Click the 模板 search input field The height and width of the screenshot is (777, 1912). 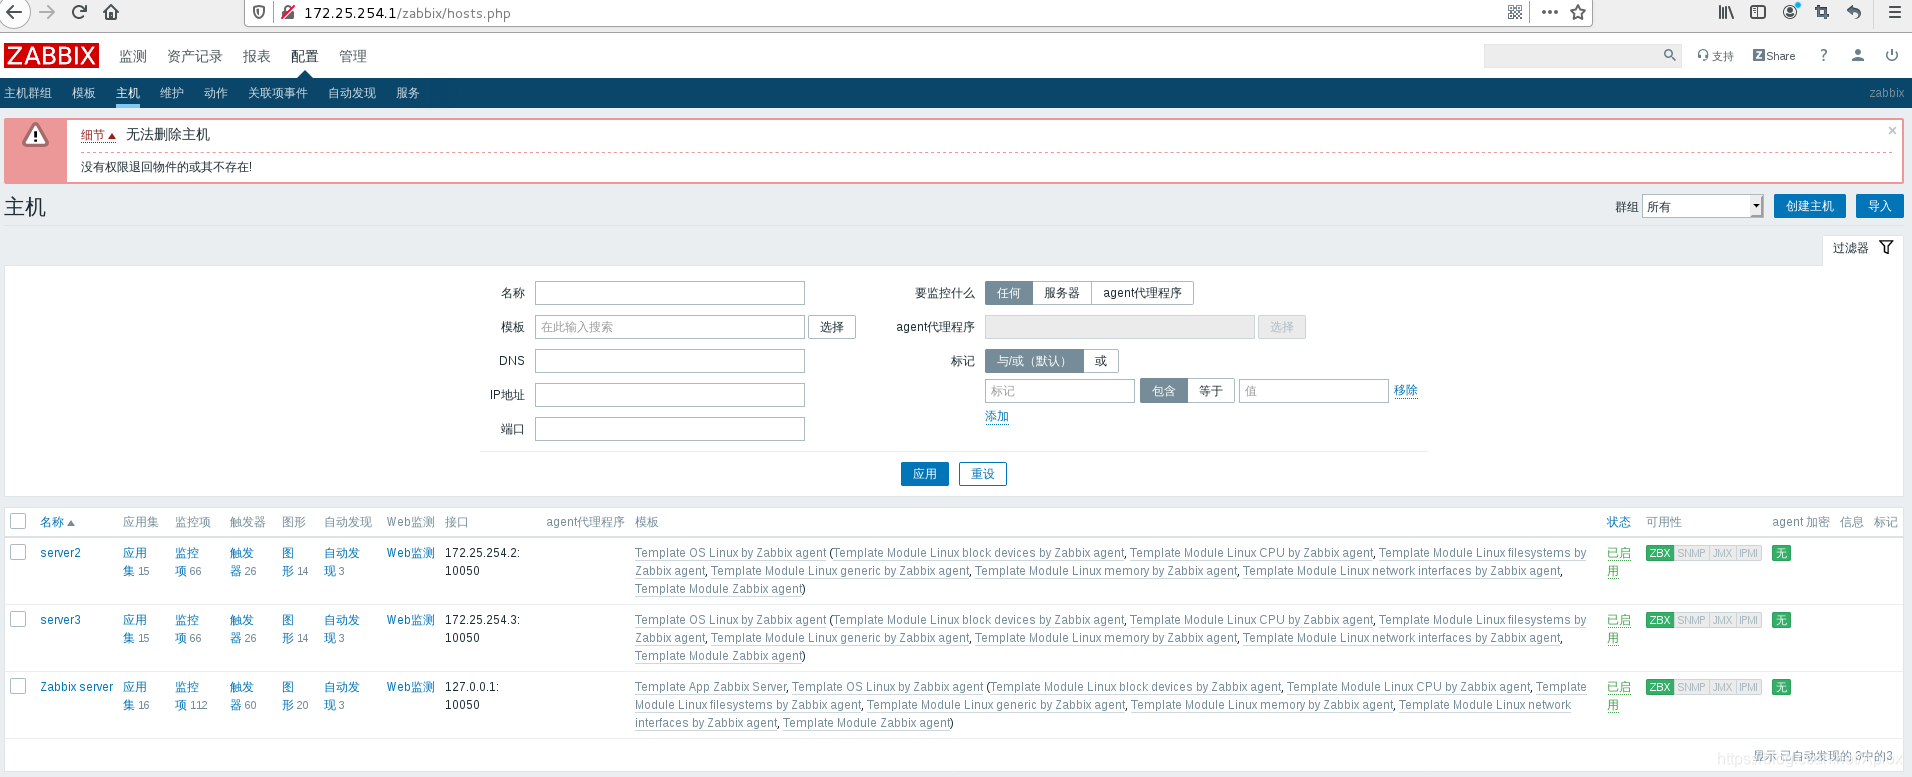(669, 327)
